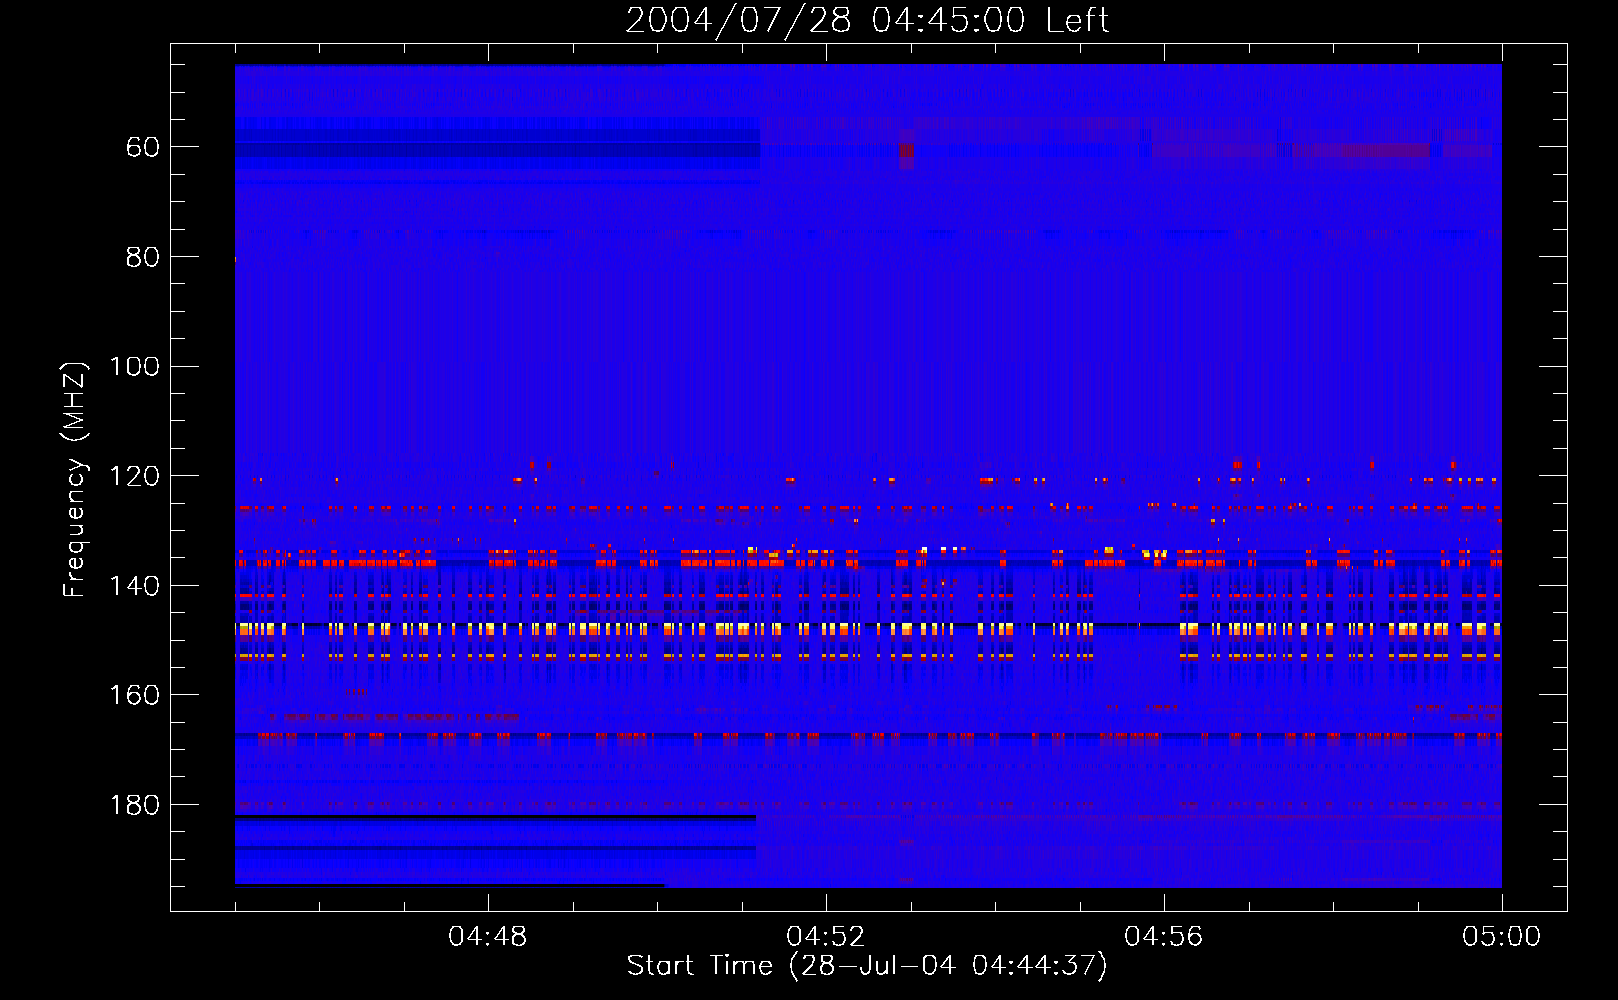
Task: Click the 04:48 time tick label
Action: click(x=488, y=937)
